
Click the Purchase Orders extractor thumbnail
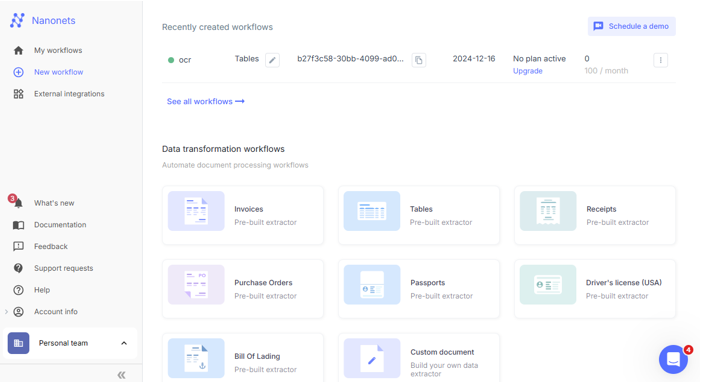point(196,284)
